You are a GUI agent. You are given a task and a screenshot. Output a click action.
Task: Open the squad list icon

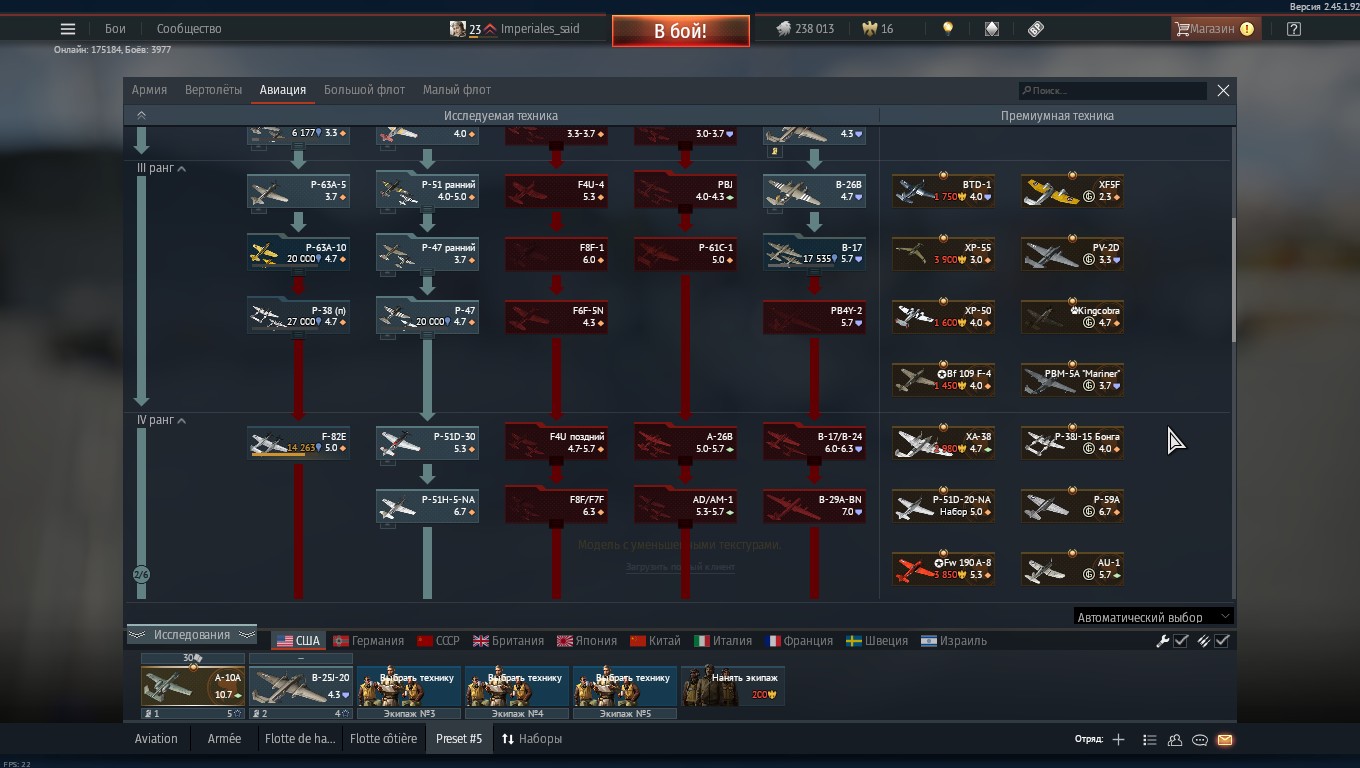[1150, 740]
